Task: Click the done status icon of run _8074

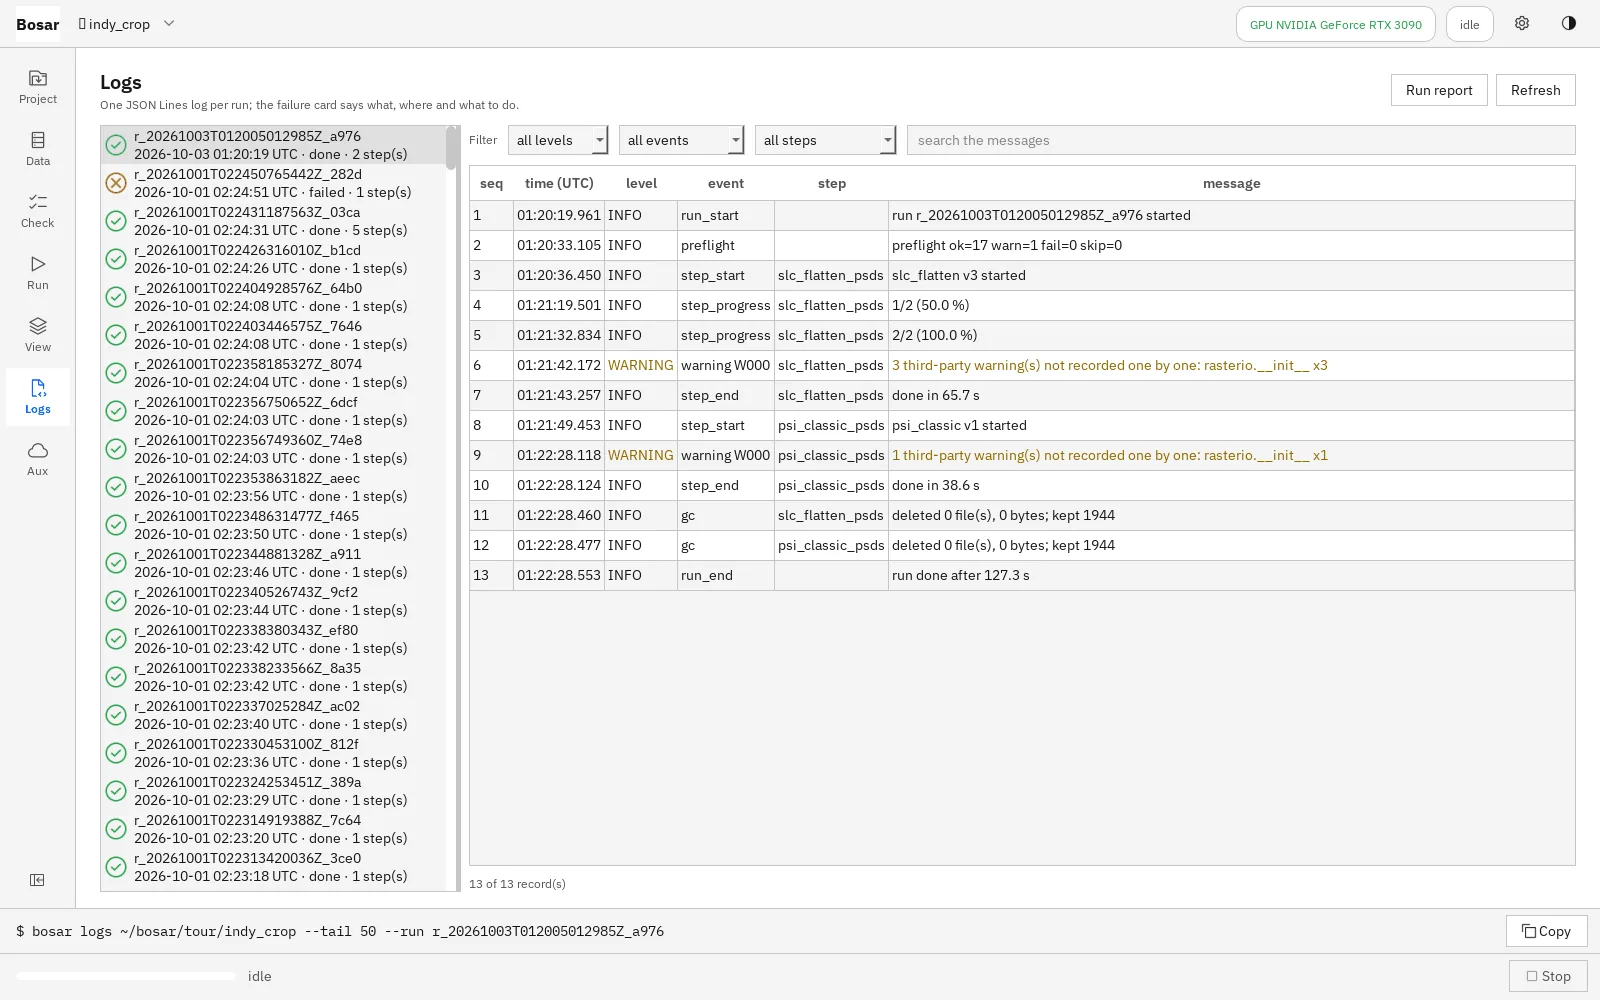Action: tap(116, 373)
